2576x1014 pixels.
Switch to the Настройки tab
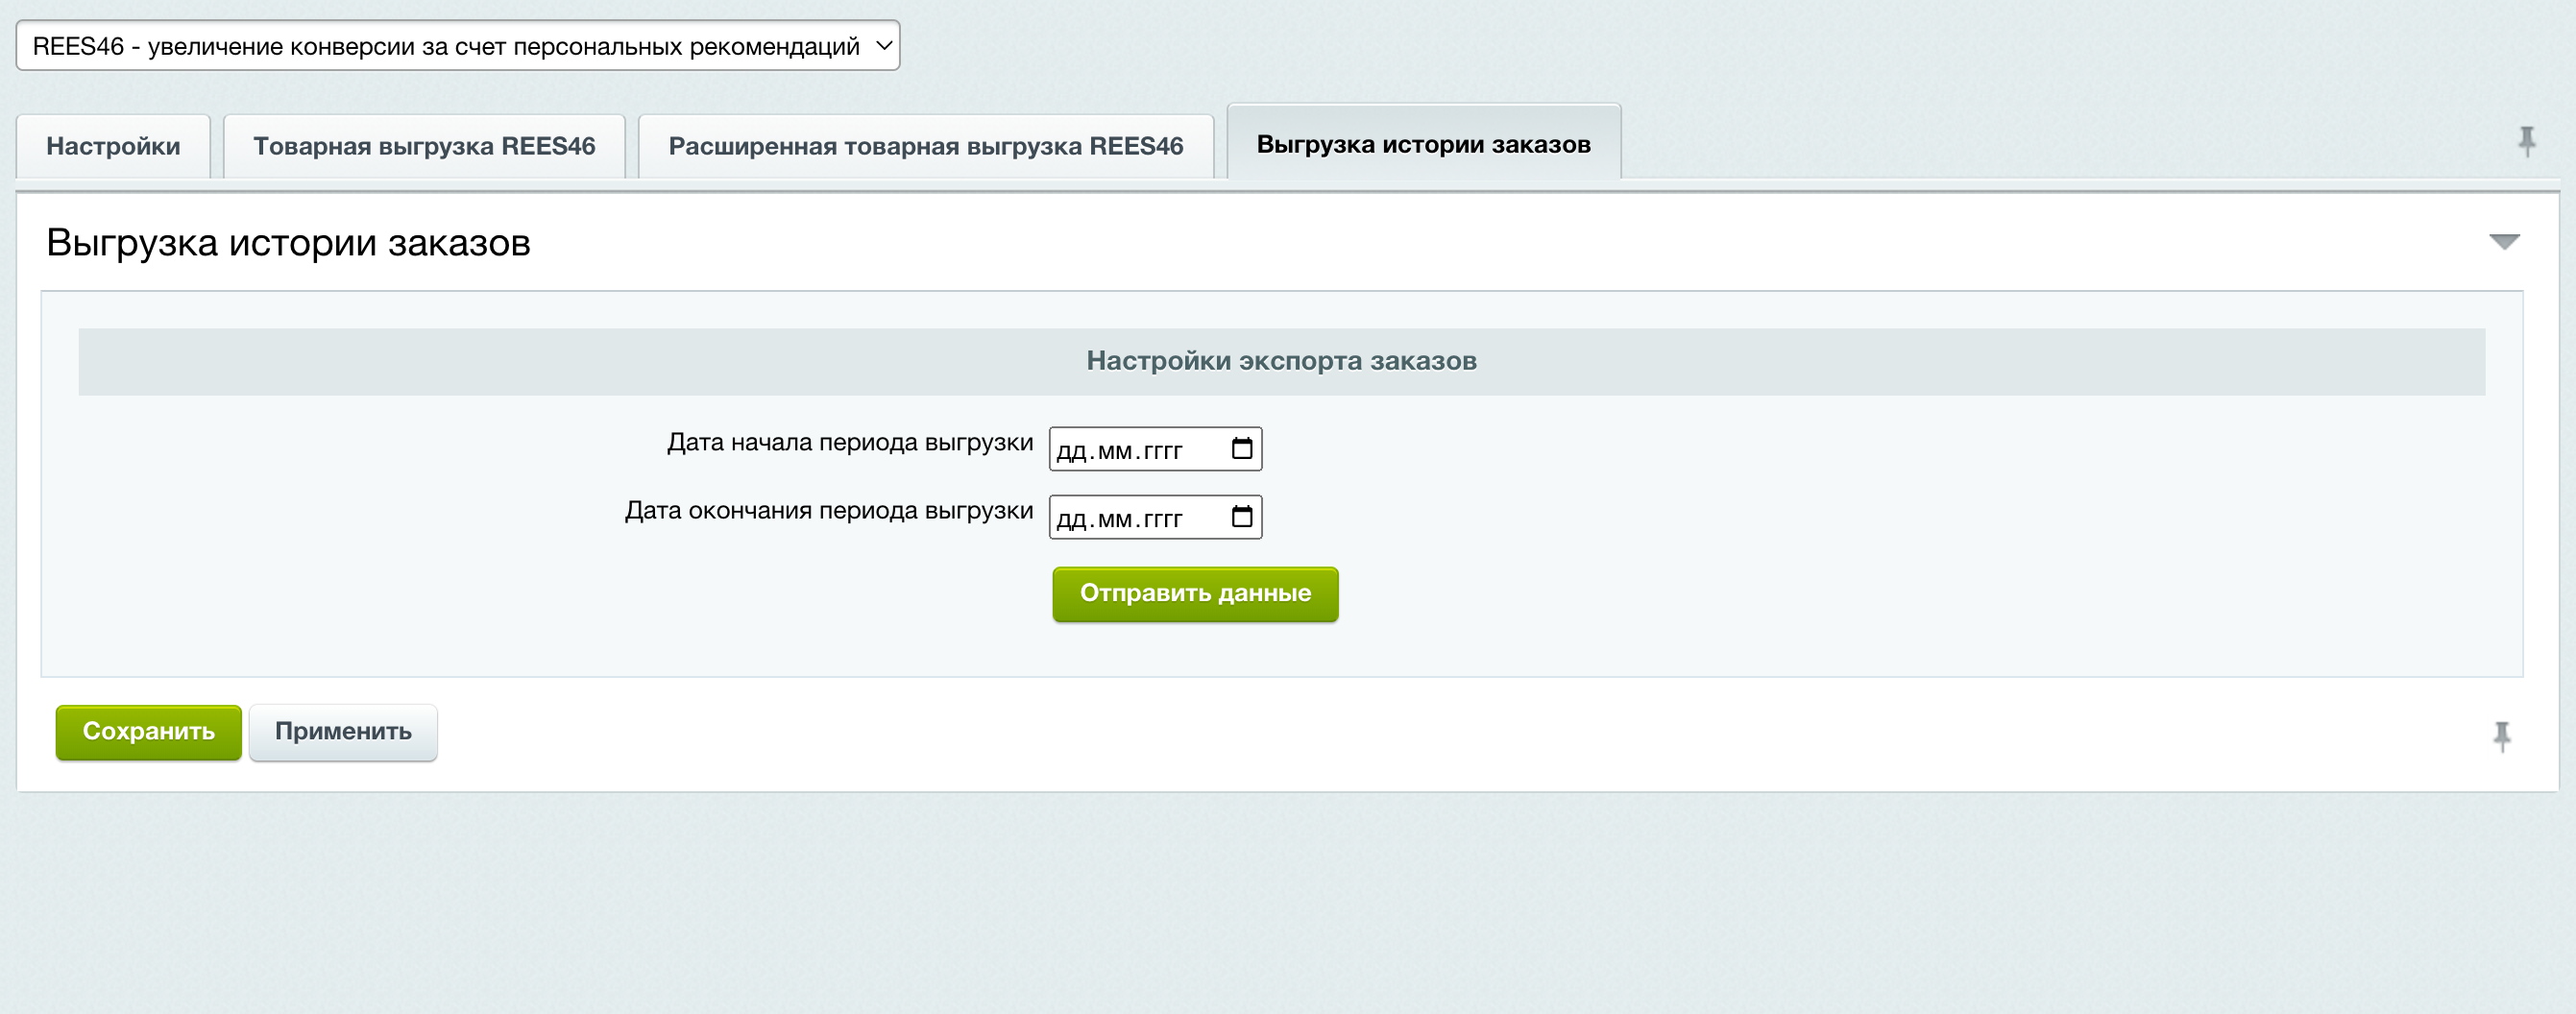pyautogui.click(x=113, y=145)
